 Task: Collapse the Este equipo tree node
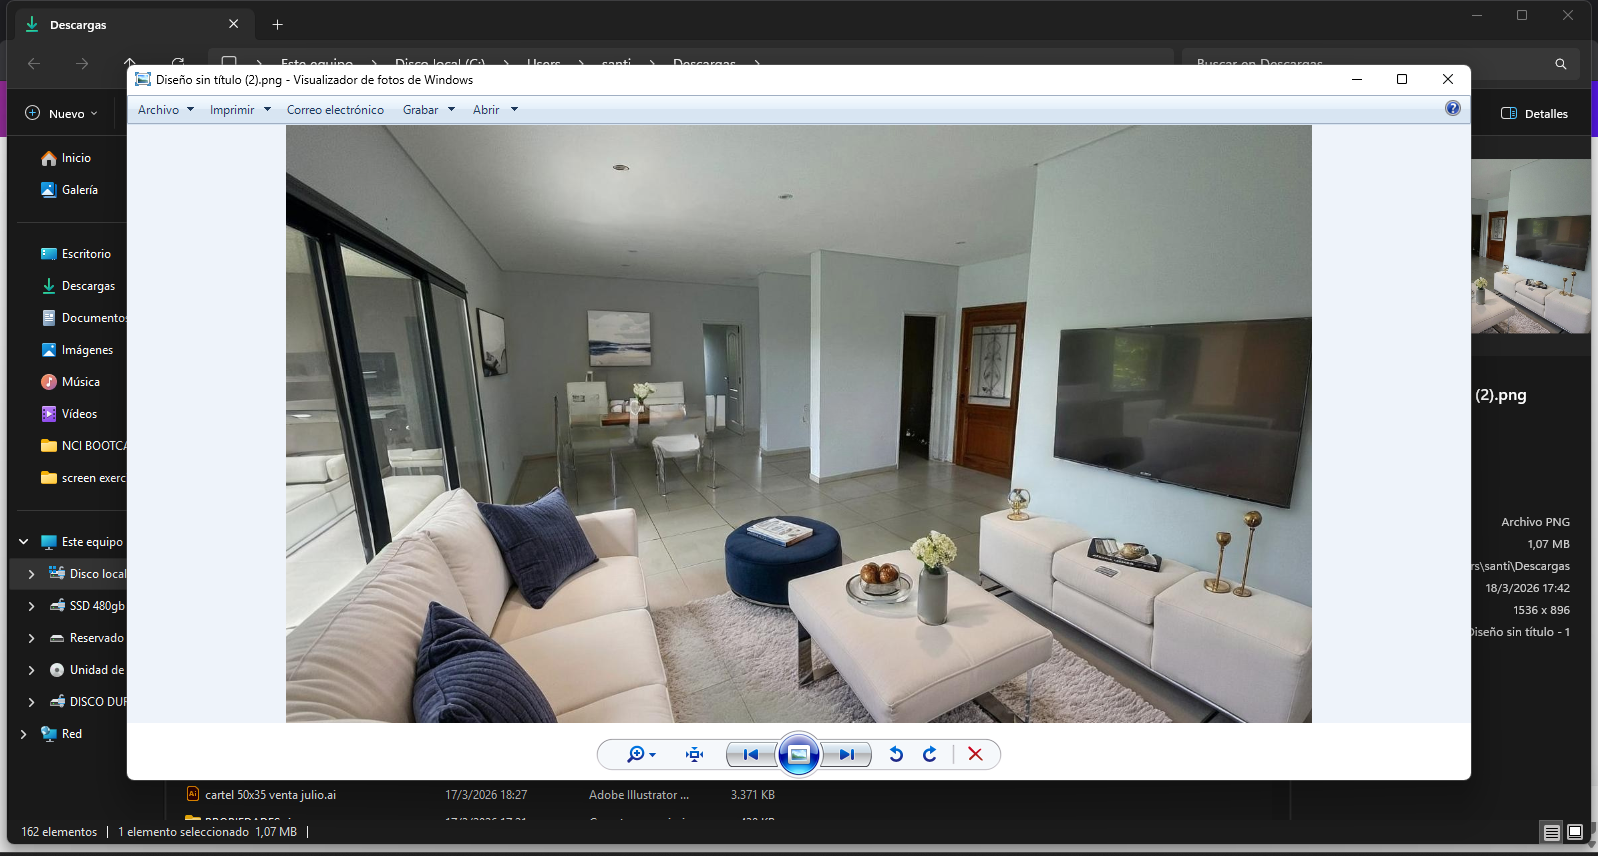pyautogui.click(x=23, y=542)
